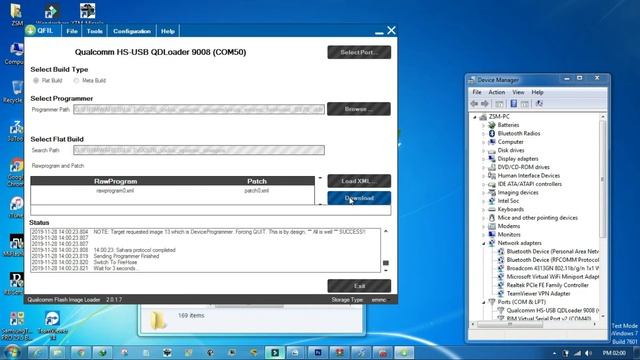
Task: Expand the Disk drives node arrow
Action: [484, 151]
